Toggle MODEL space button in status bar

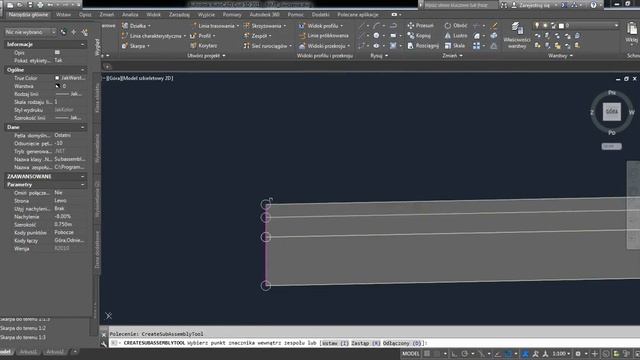pyautogui.click(x=411, y=353)
